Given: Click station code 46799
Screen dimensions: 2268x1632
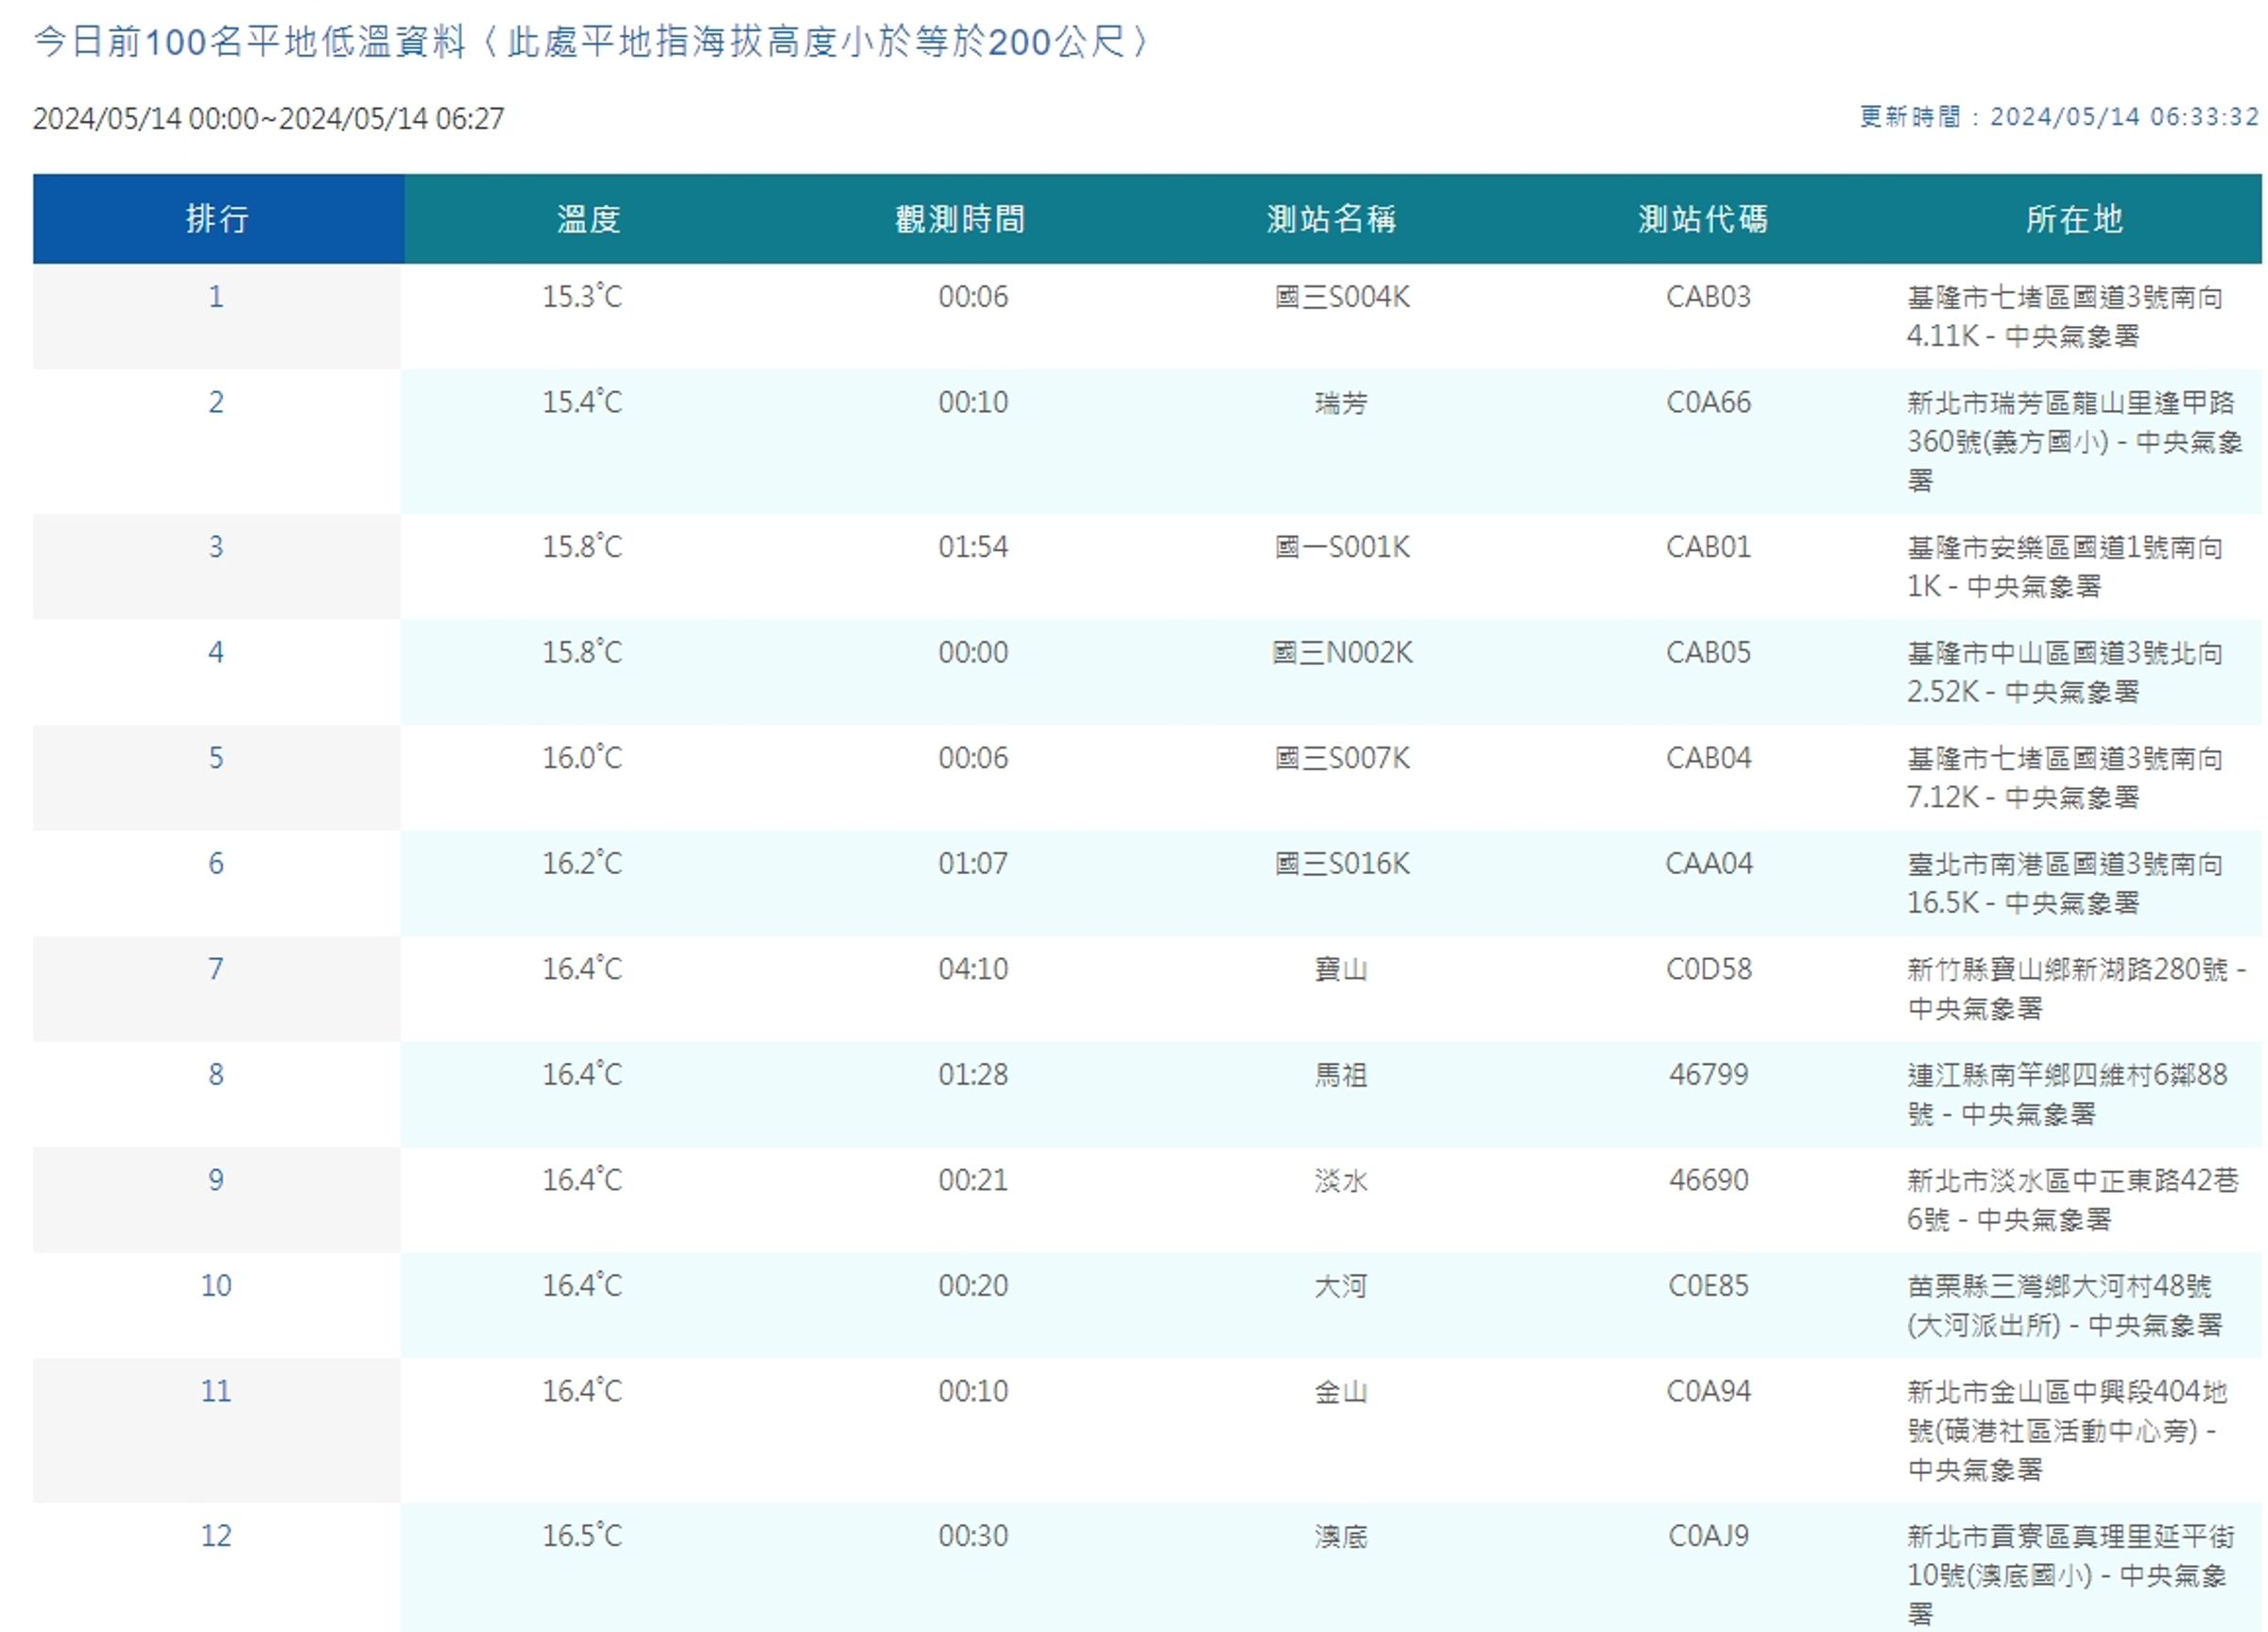Looking at the screenshot, I should tap(1708, 1075).
